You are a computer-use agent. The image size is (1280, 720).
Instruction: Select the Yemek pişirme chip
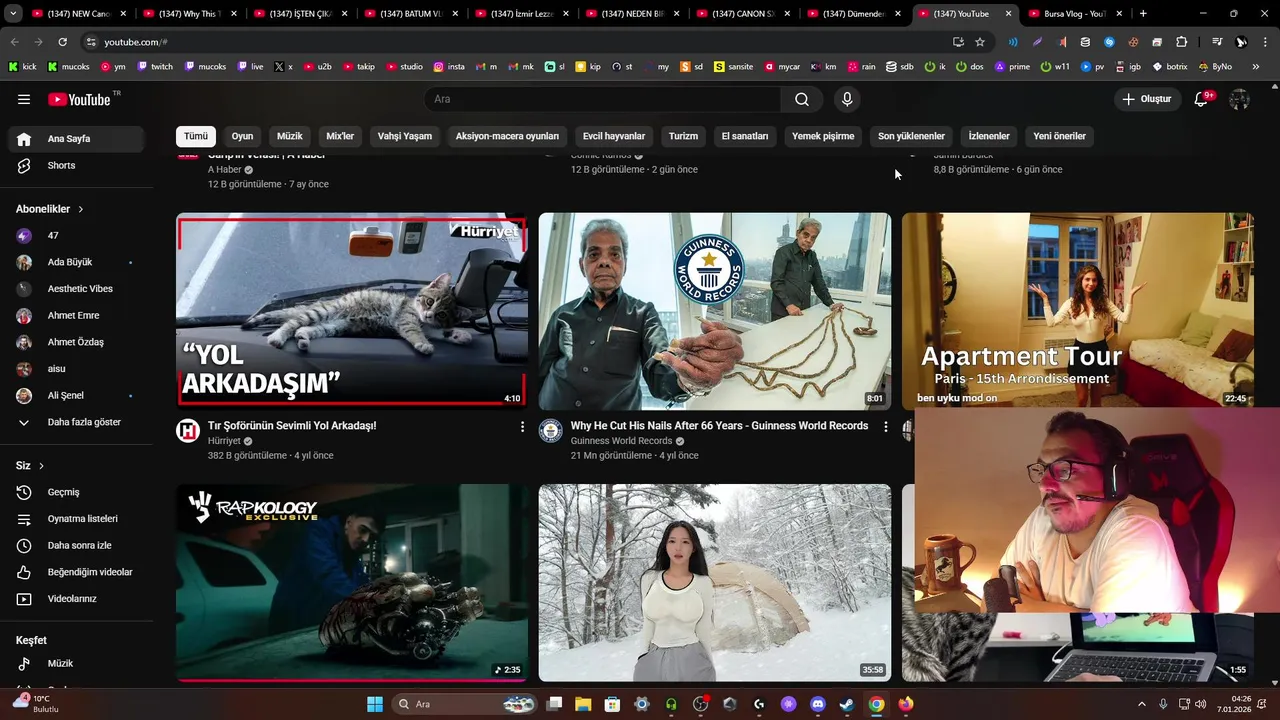pos(823,136)
